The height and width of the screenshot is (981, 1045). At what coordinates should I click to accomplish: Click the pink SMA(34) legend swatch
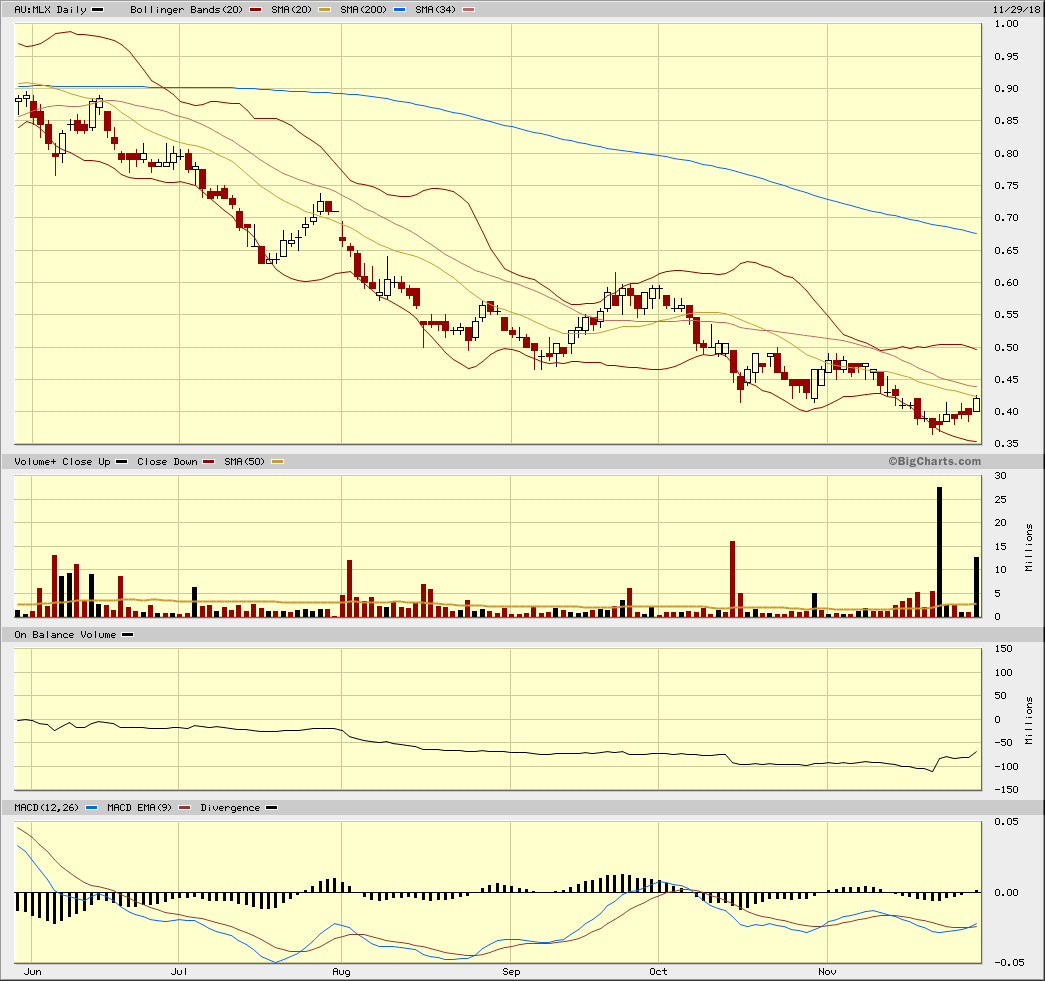[x=469, y=10]
